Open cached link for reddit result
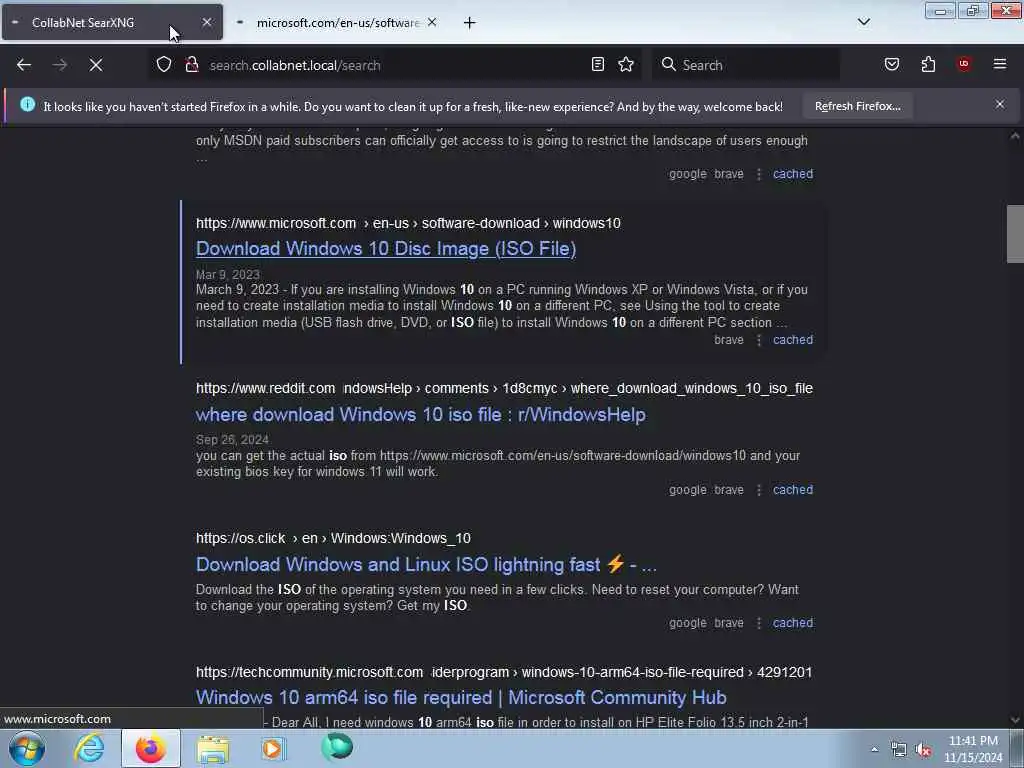Viewport: 1024px width, 768px height. pos(793,490)
